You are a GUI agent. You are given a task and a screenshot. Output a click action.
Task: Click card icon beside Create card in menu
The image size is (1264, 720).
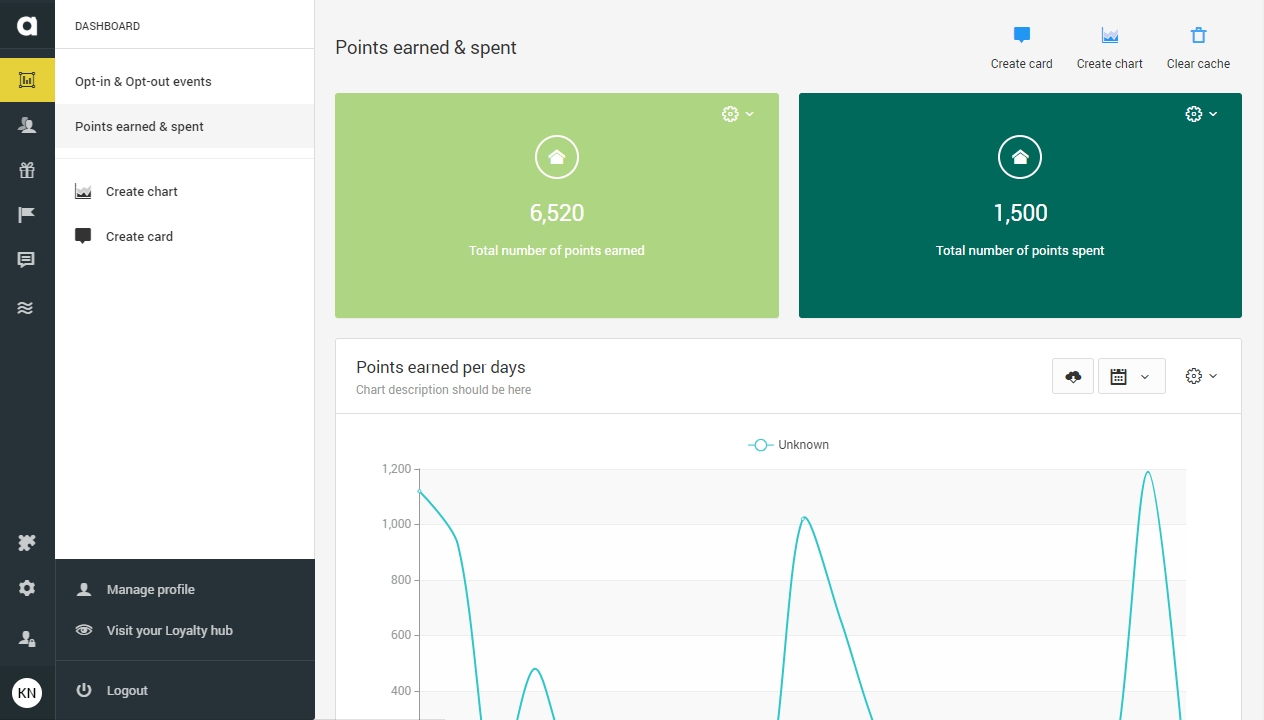pyautogui.click(x=83, y=236)
